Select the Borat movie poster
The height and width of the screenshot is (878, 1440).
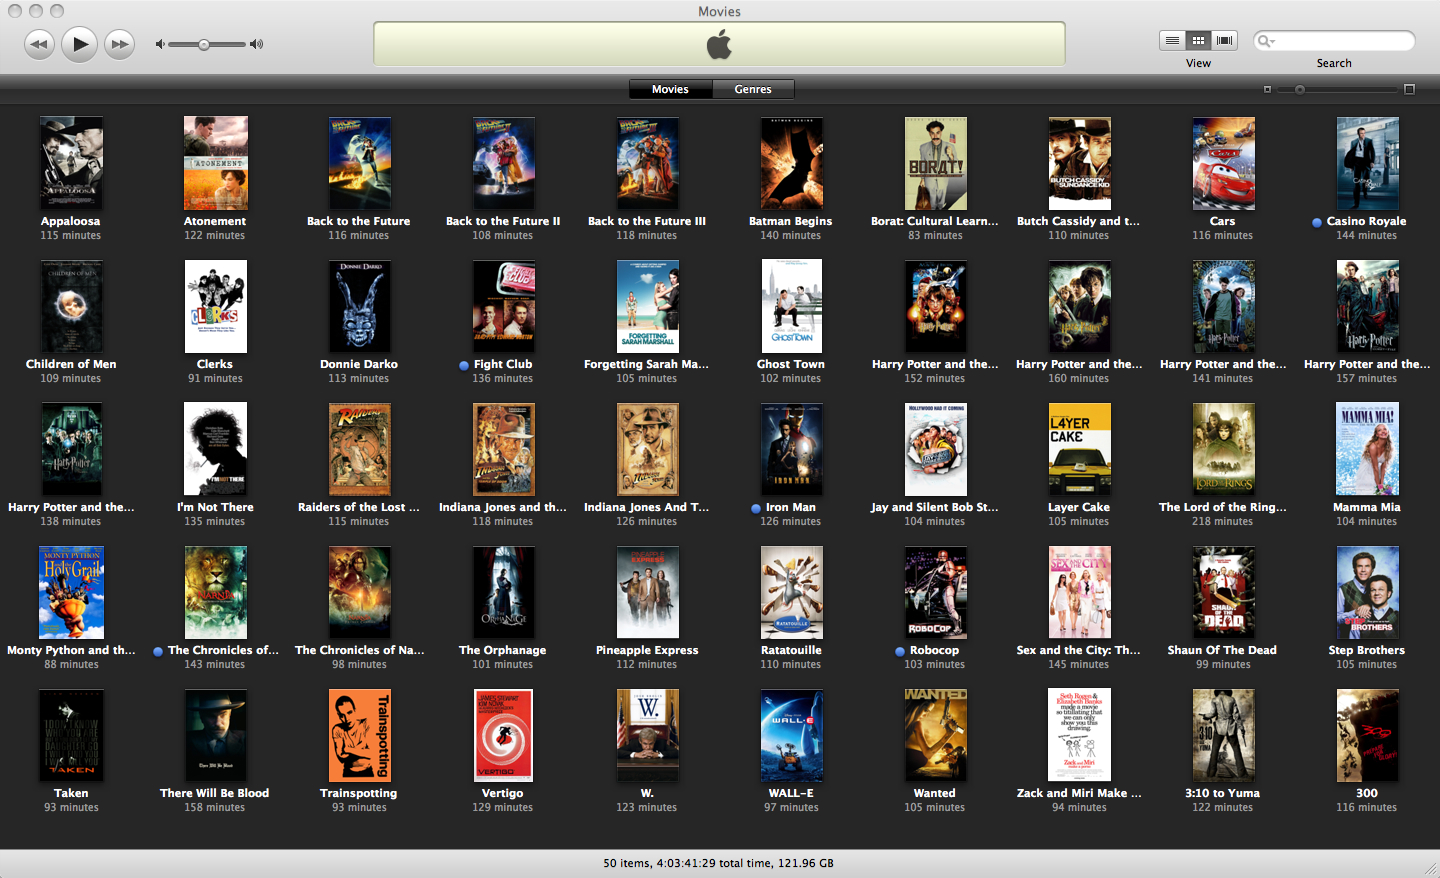pos(935,163)
